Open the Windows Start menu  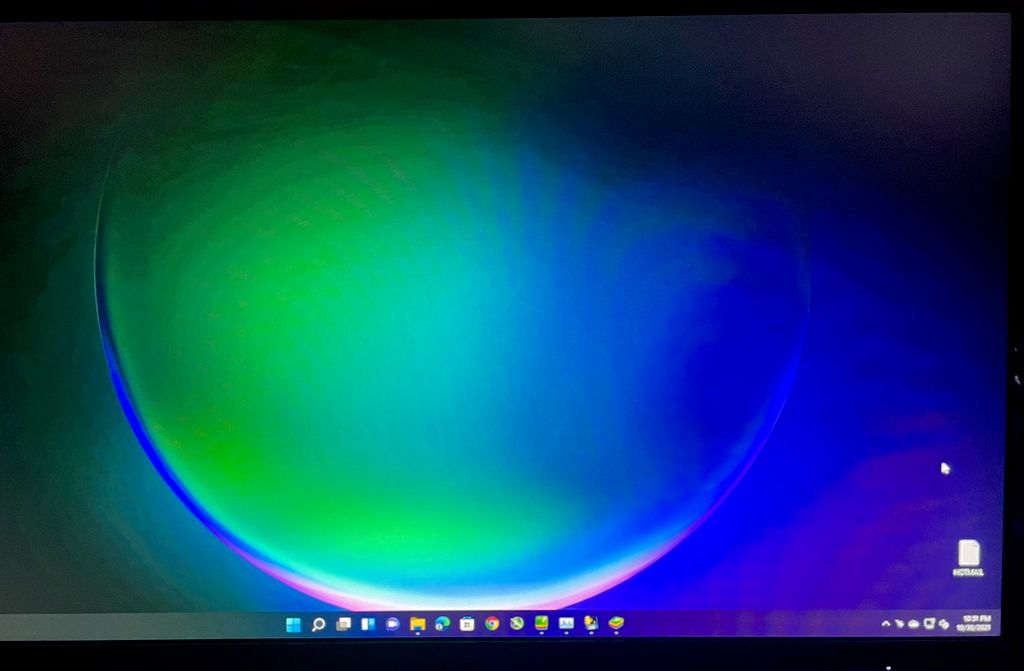coord(293,625)
